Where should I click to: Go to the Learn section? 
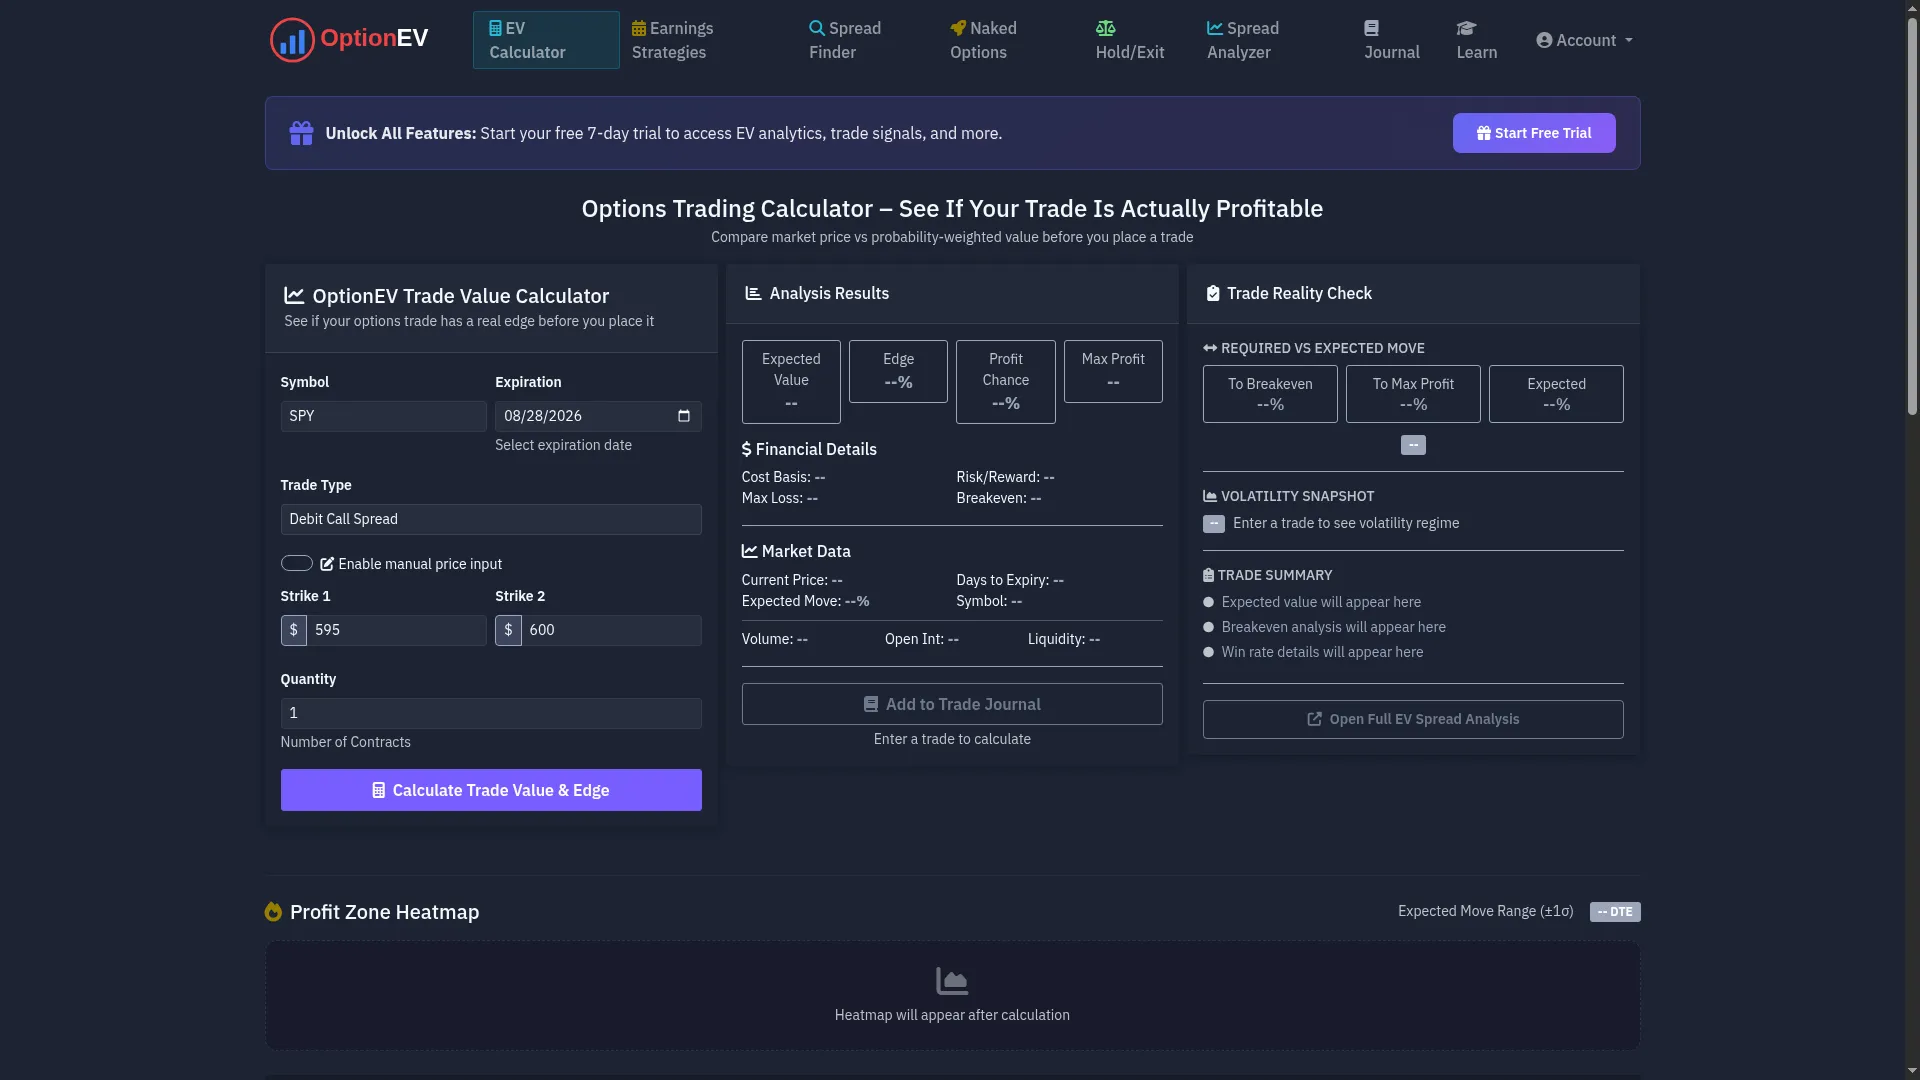(1477, 40)
